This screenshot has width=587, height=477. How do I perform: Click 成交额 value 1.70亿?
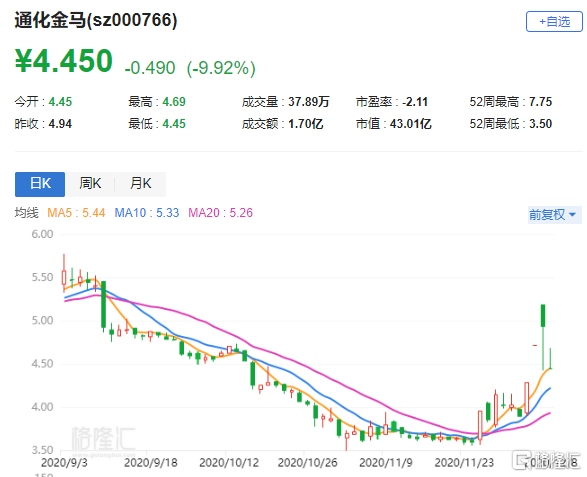305,124
